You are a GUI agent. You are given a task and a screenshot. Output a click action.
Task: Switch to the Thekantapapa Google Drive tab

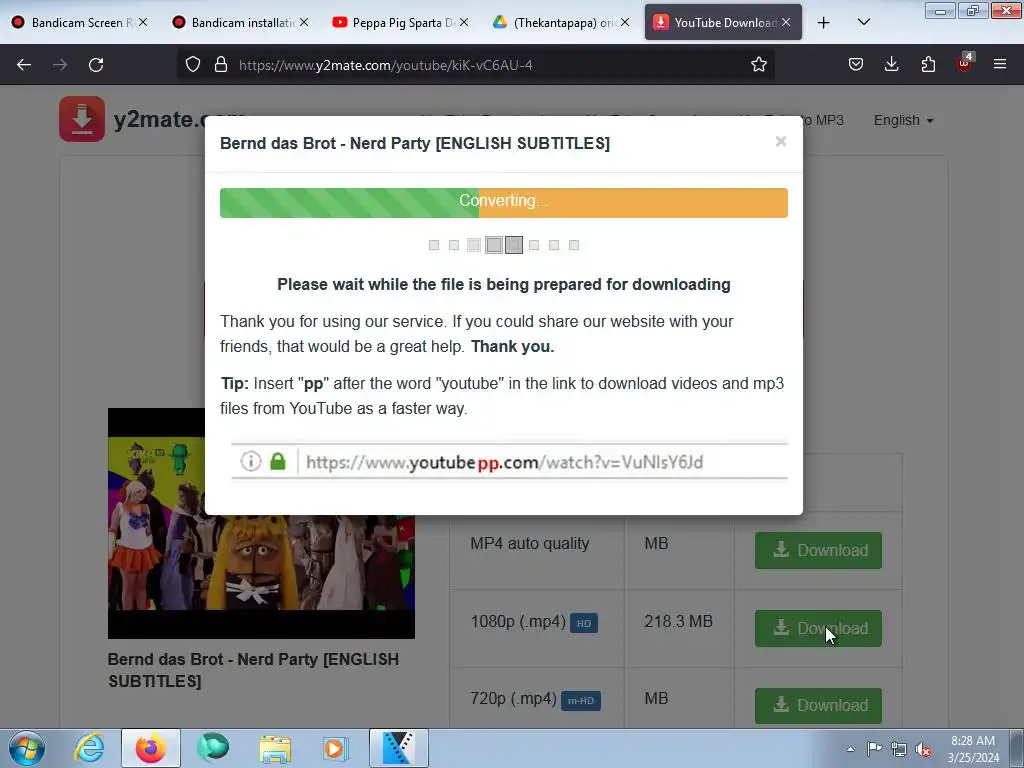click(561, 23)
